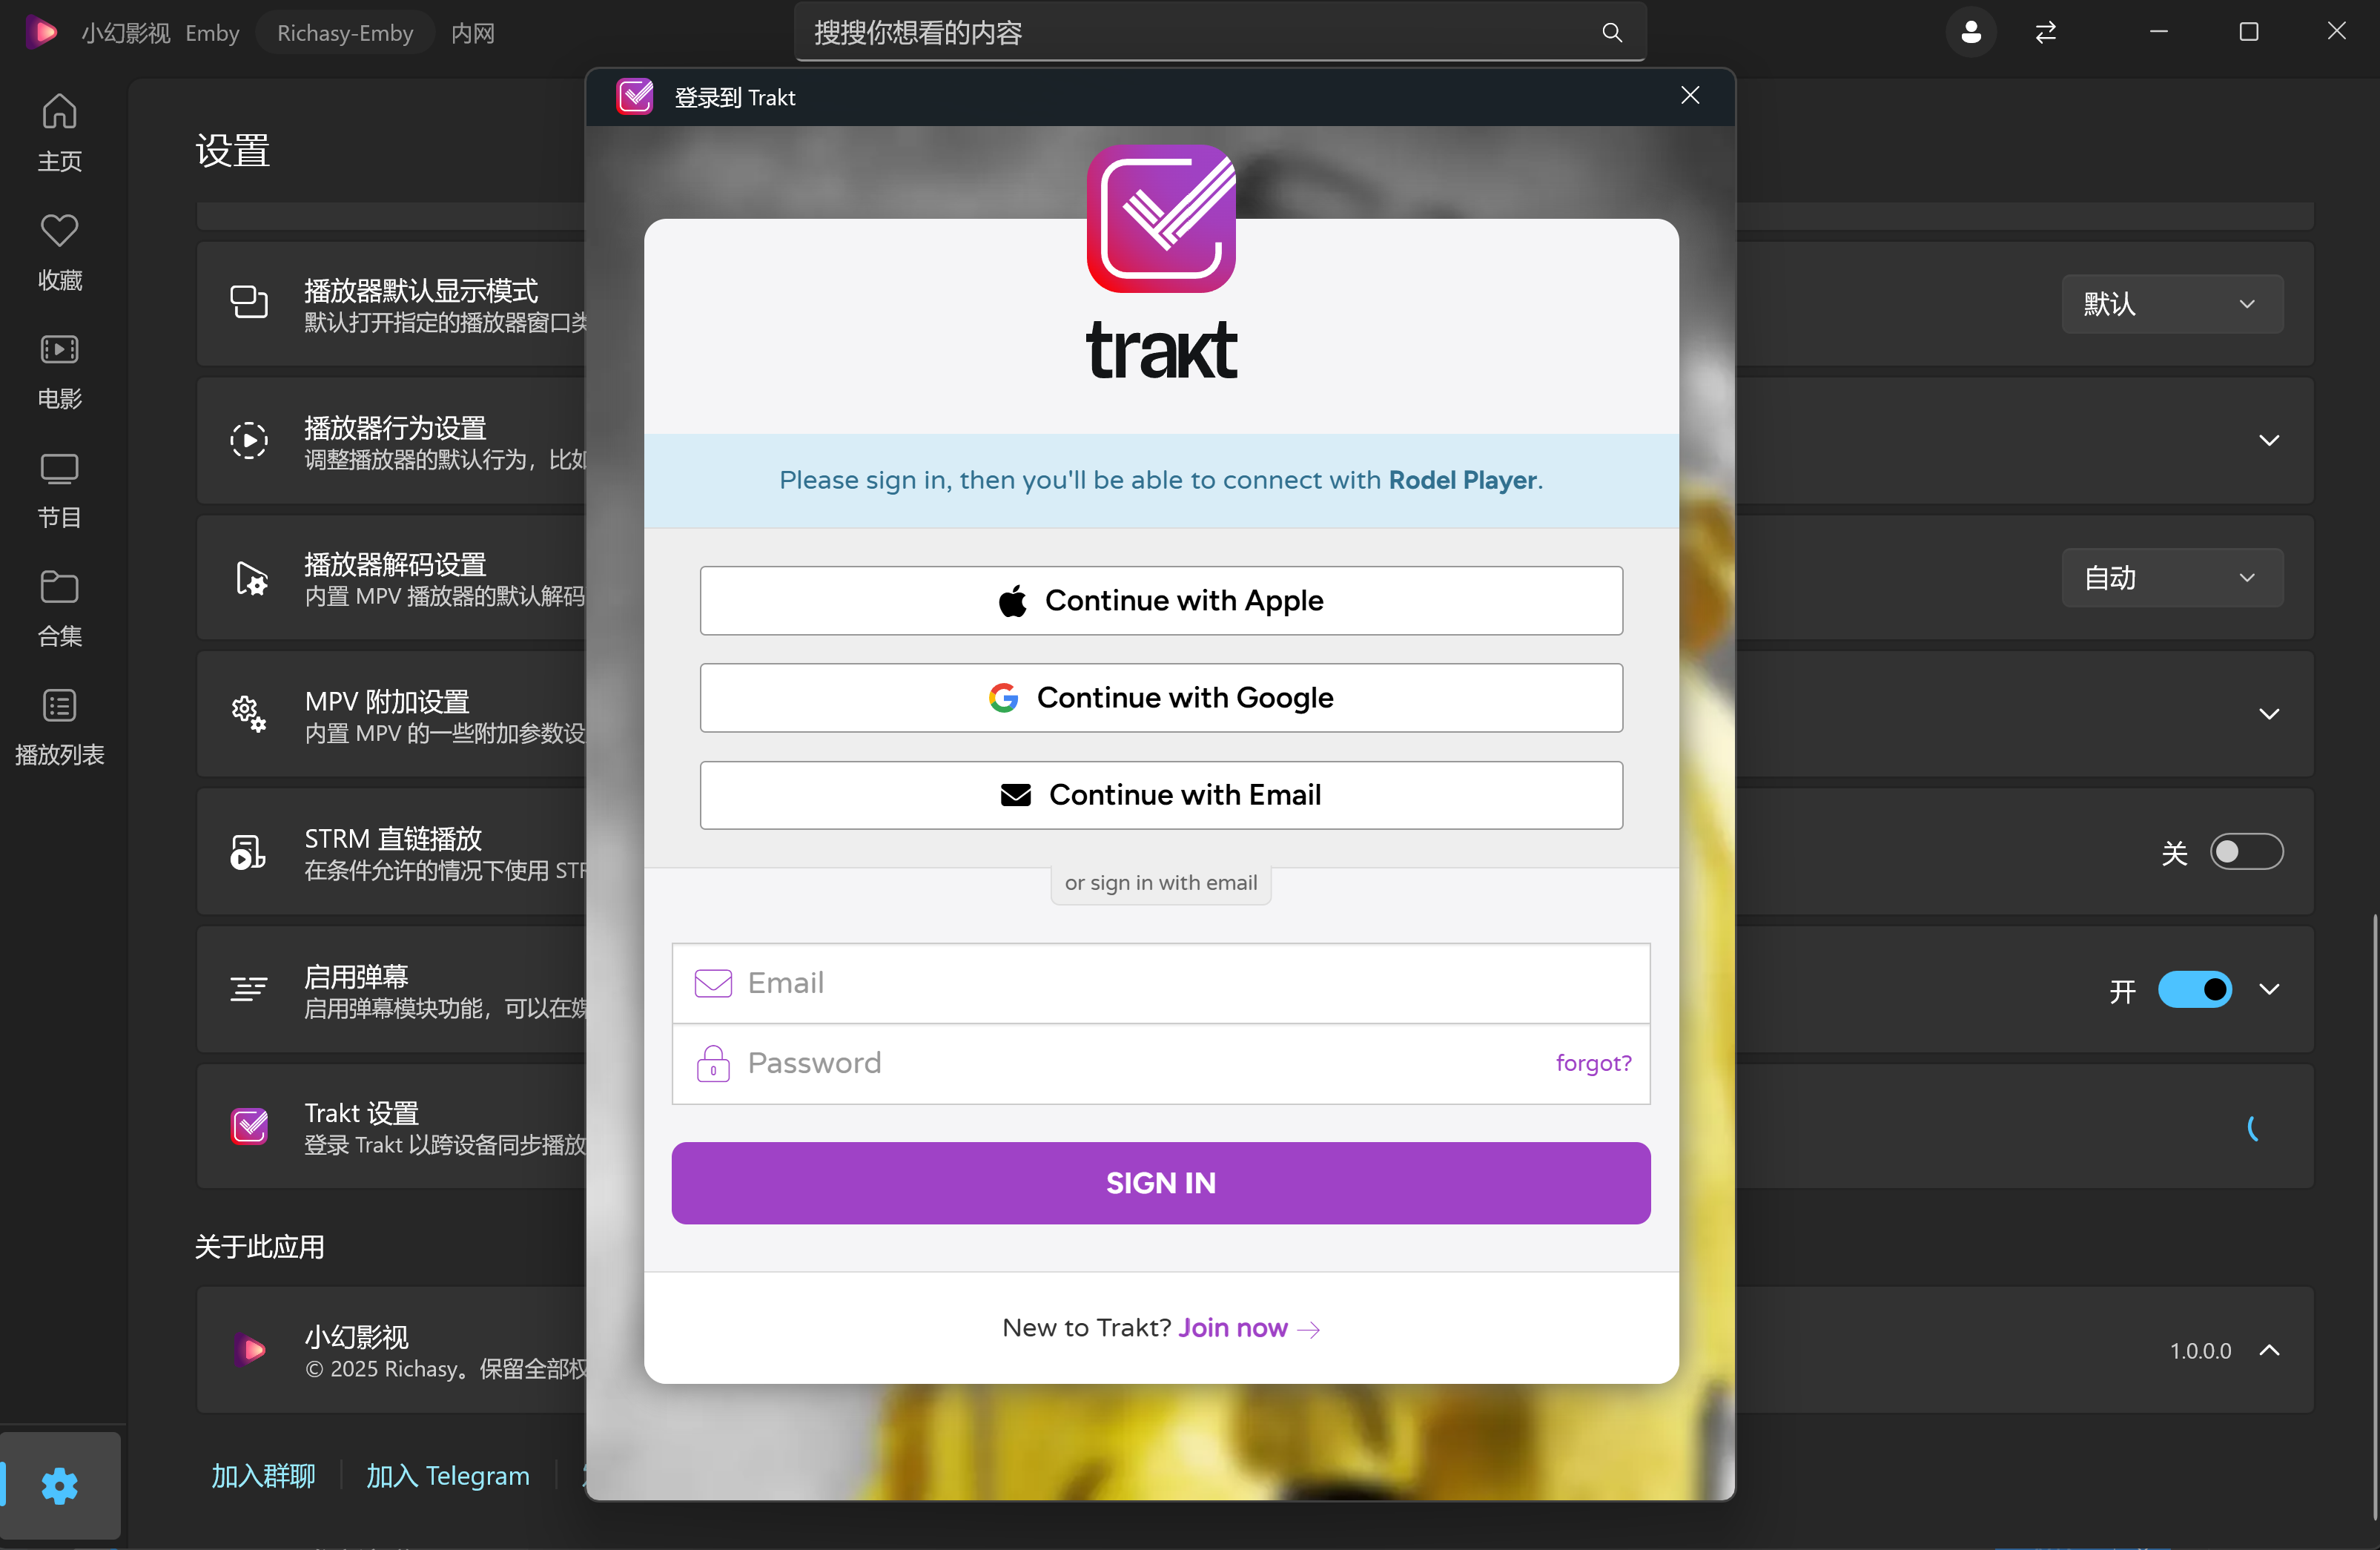Expand the 启用弹幕 options chevron

(2269, 989)
